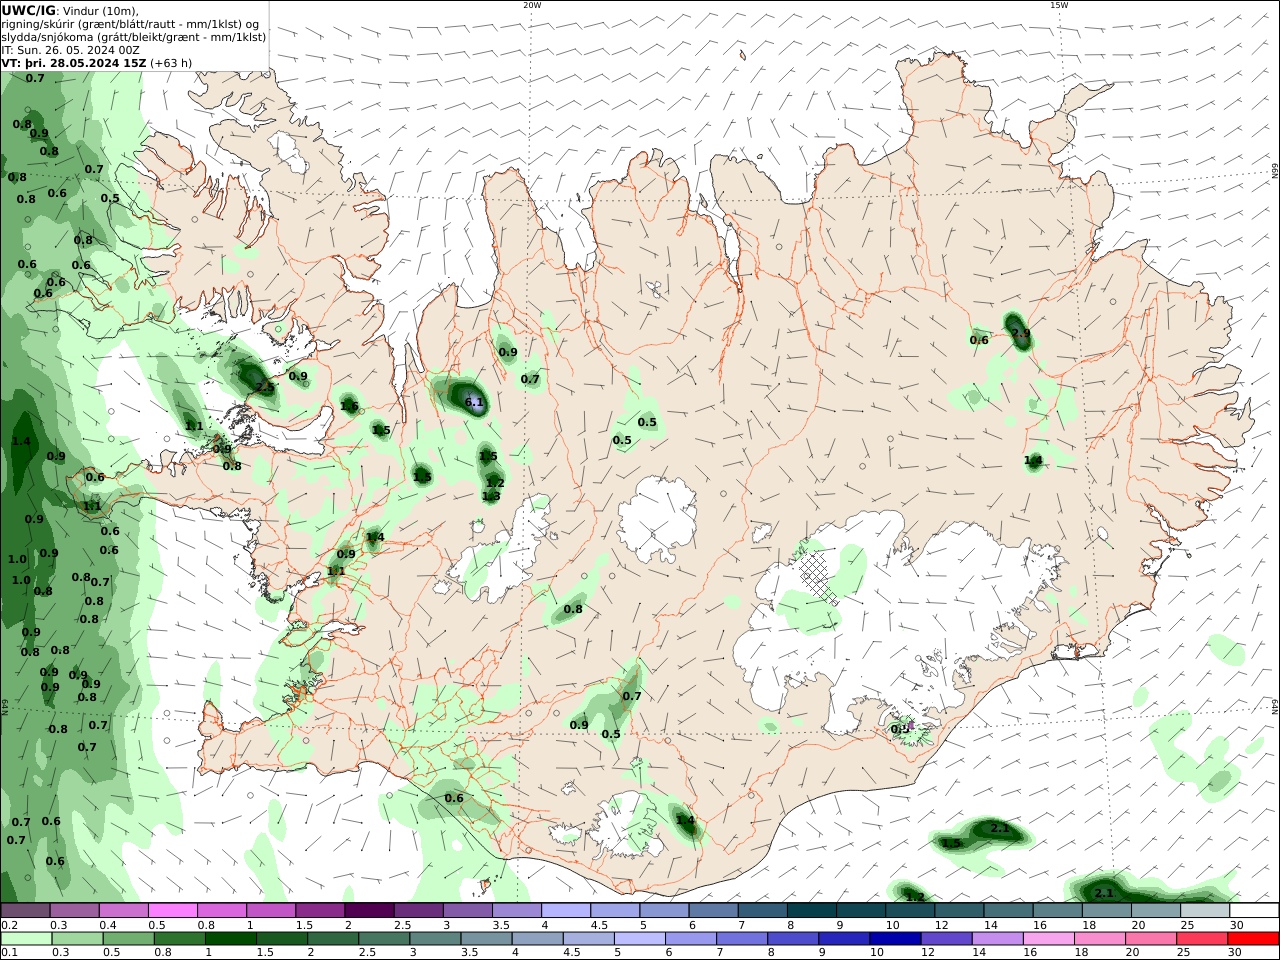This screenshot has height=960, width=1280.
Task: Click the UWC/IG title text
Action: coord(29,10)
